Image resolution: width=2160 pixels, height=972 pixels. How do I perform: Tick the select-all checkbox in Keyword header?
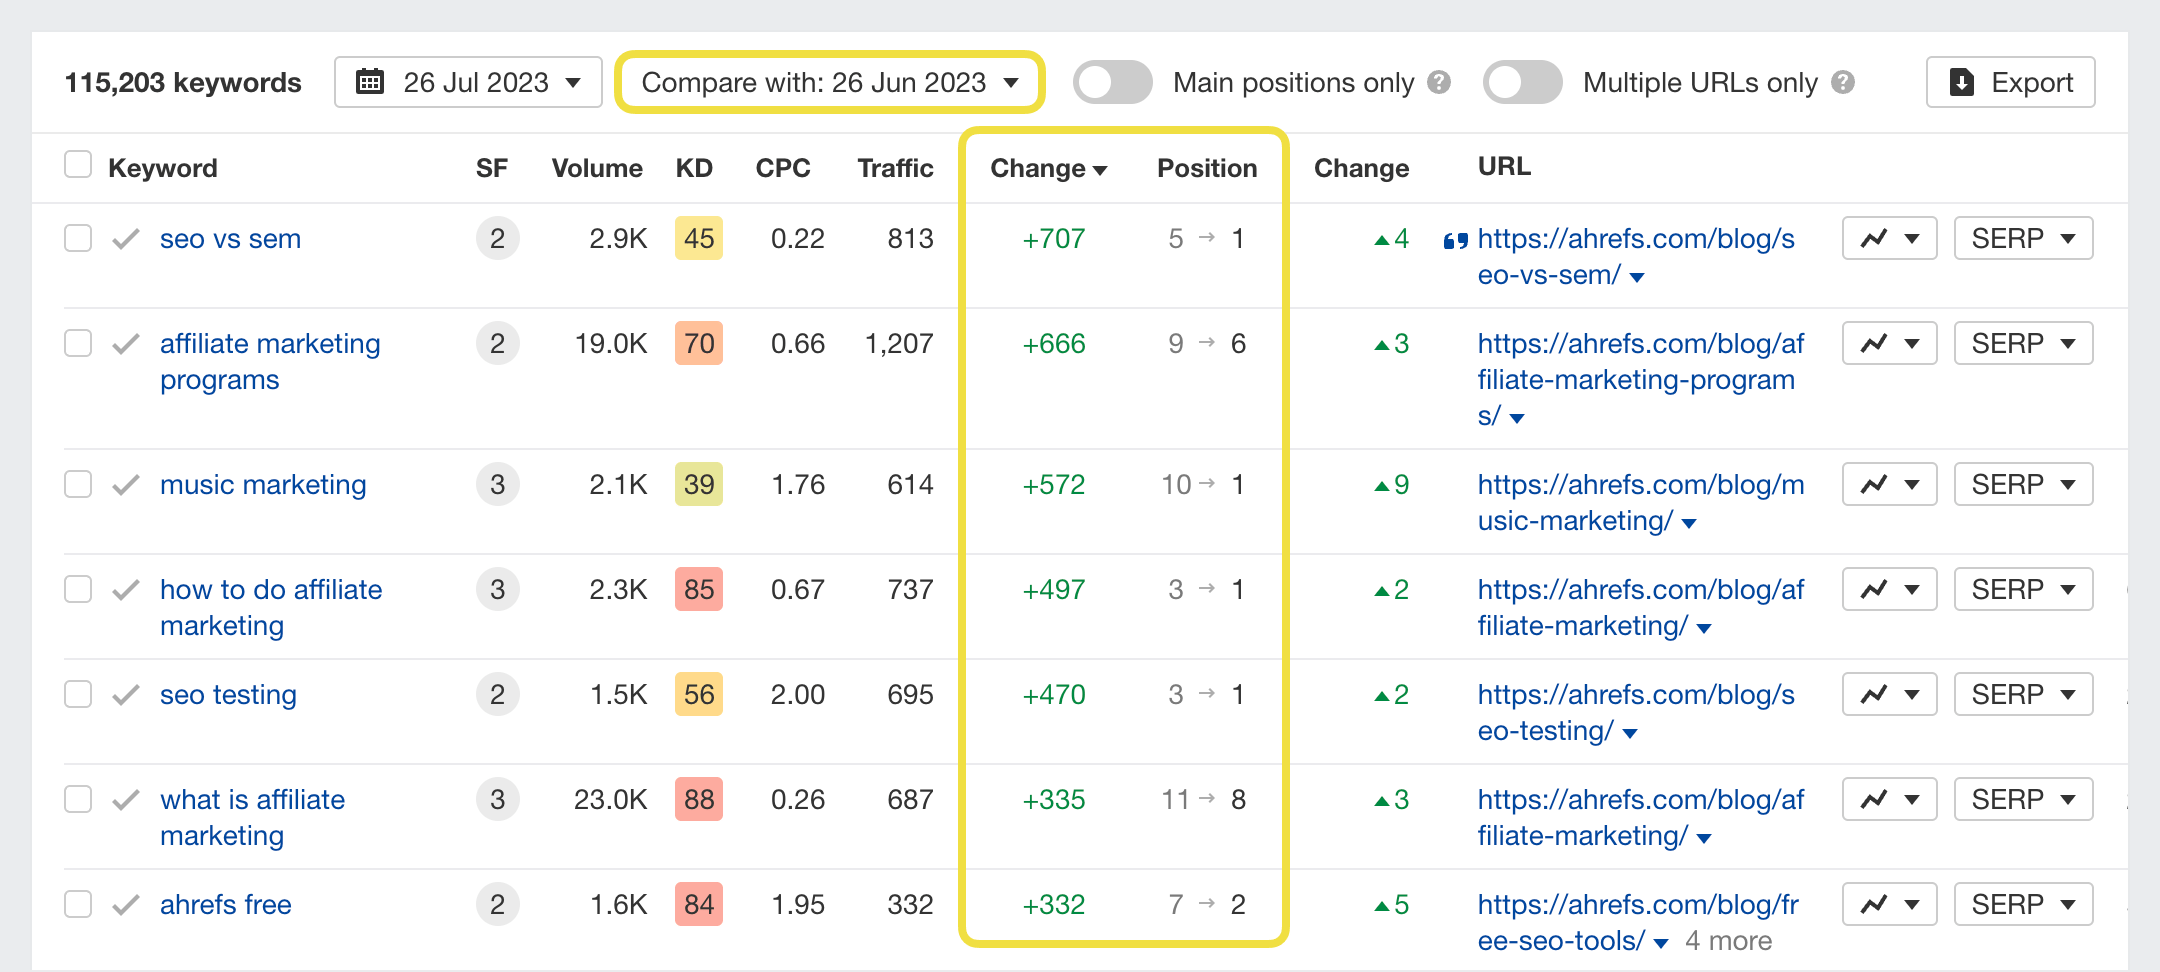(x=78, y=165)
